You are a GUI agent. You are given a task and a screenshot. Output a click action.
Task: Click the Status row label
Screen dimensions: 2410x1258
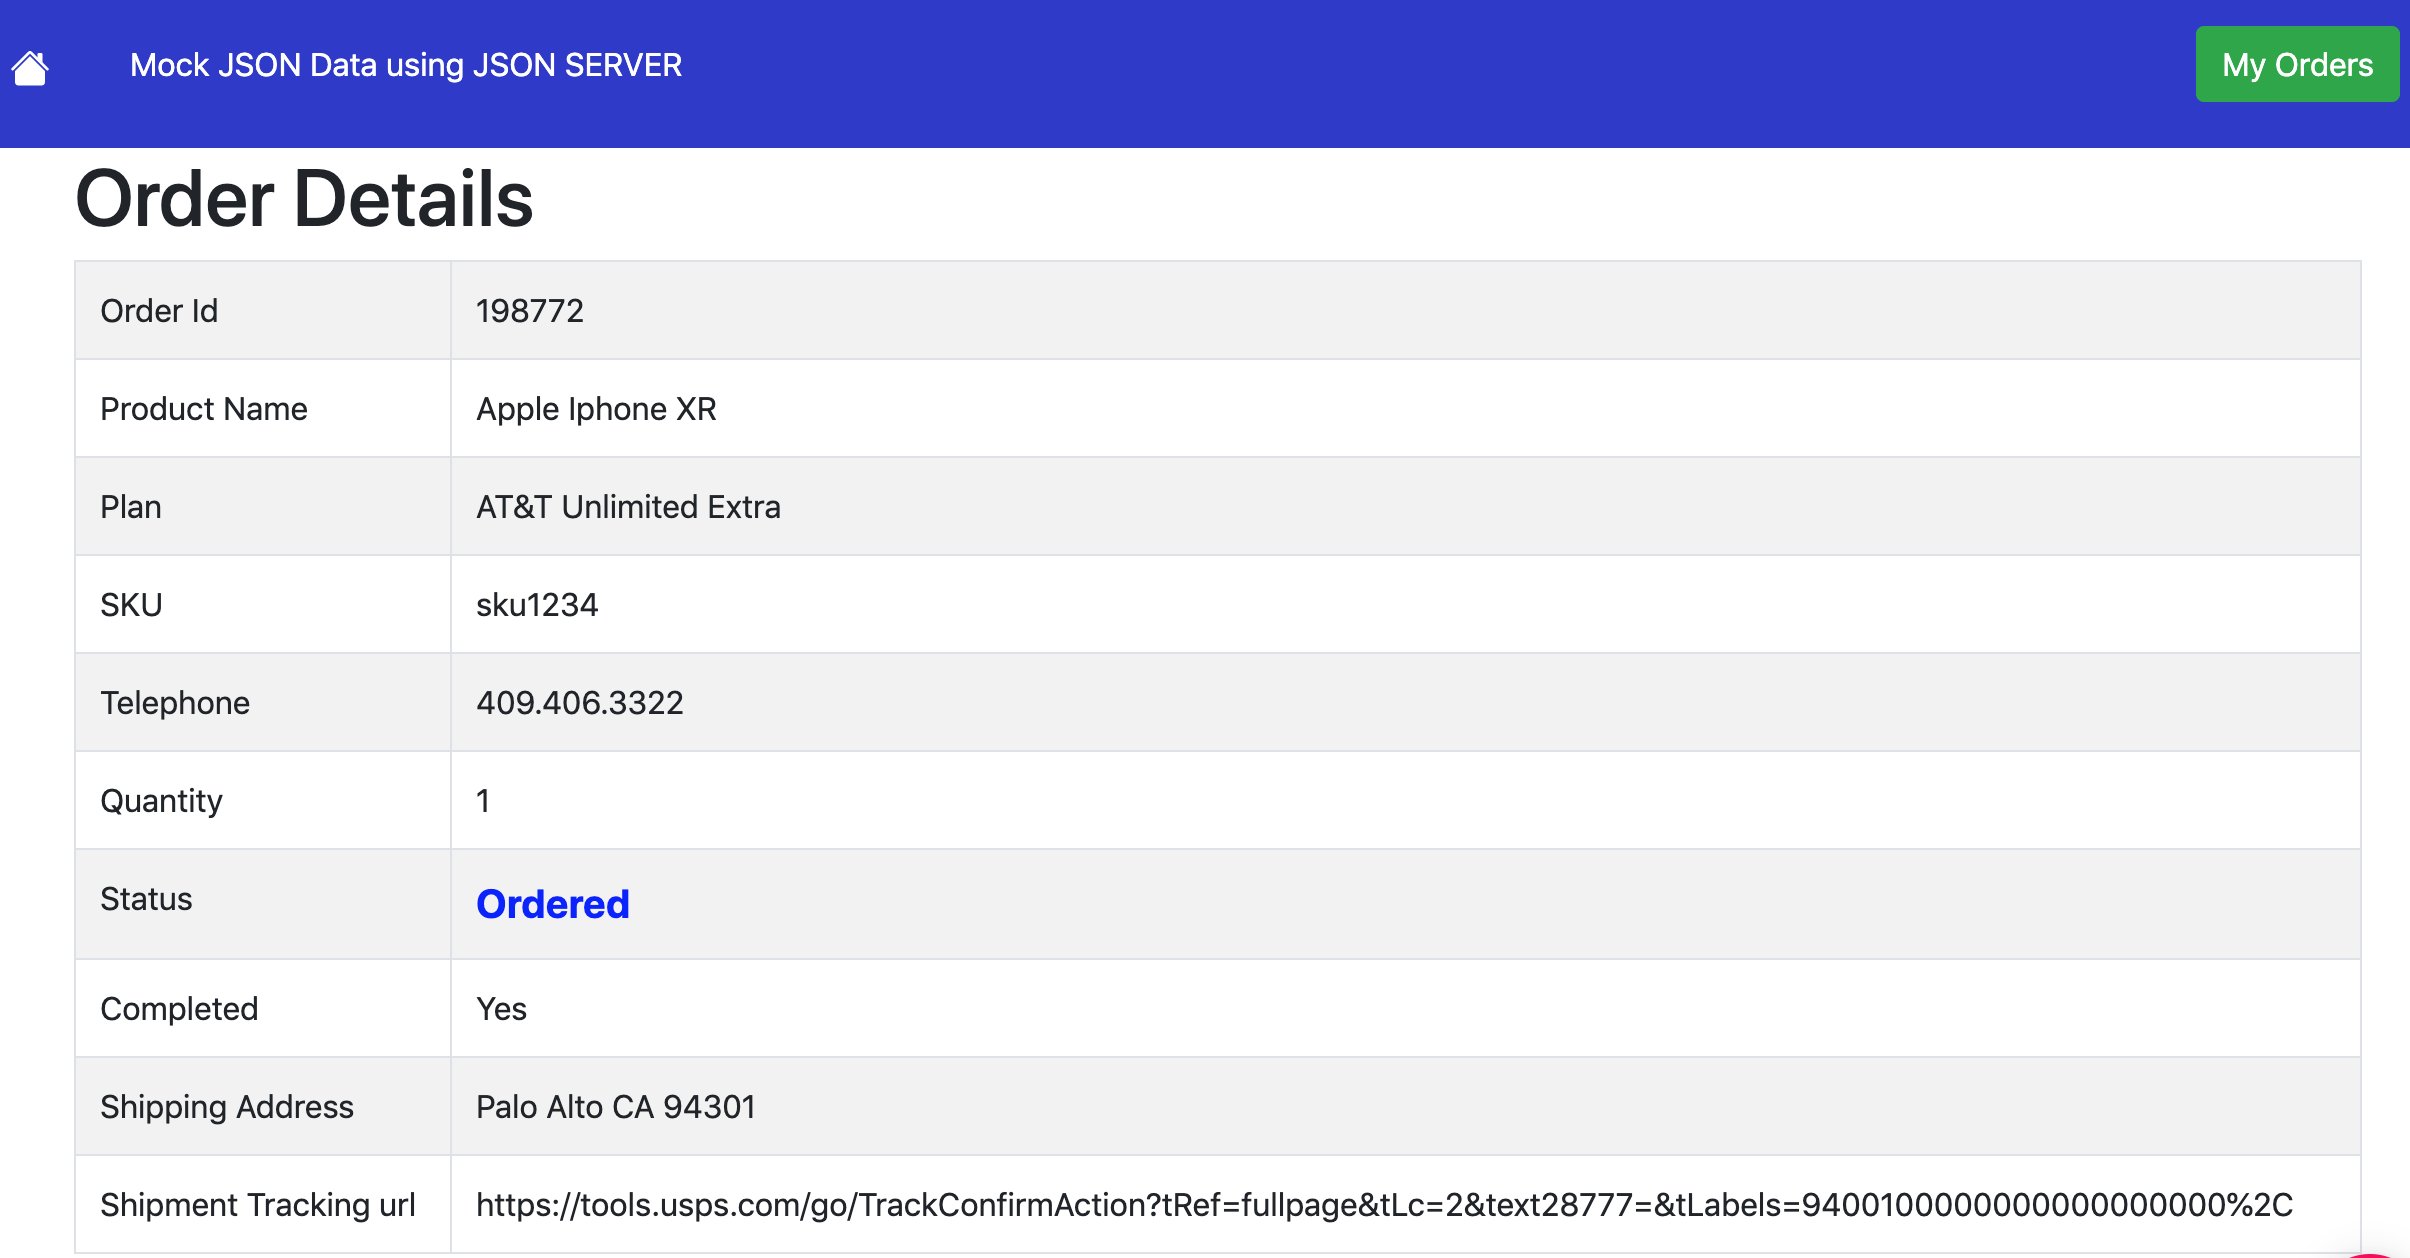tap(146, 899)
